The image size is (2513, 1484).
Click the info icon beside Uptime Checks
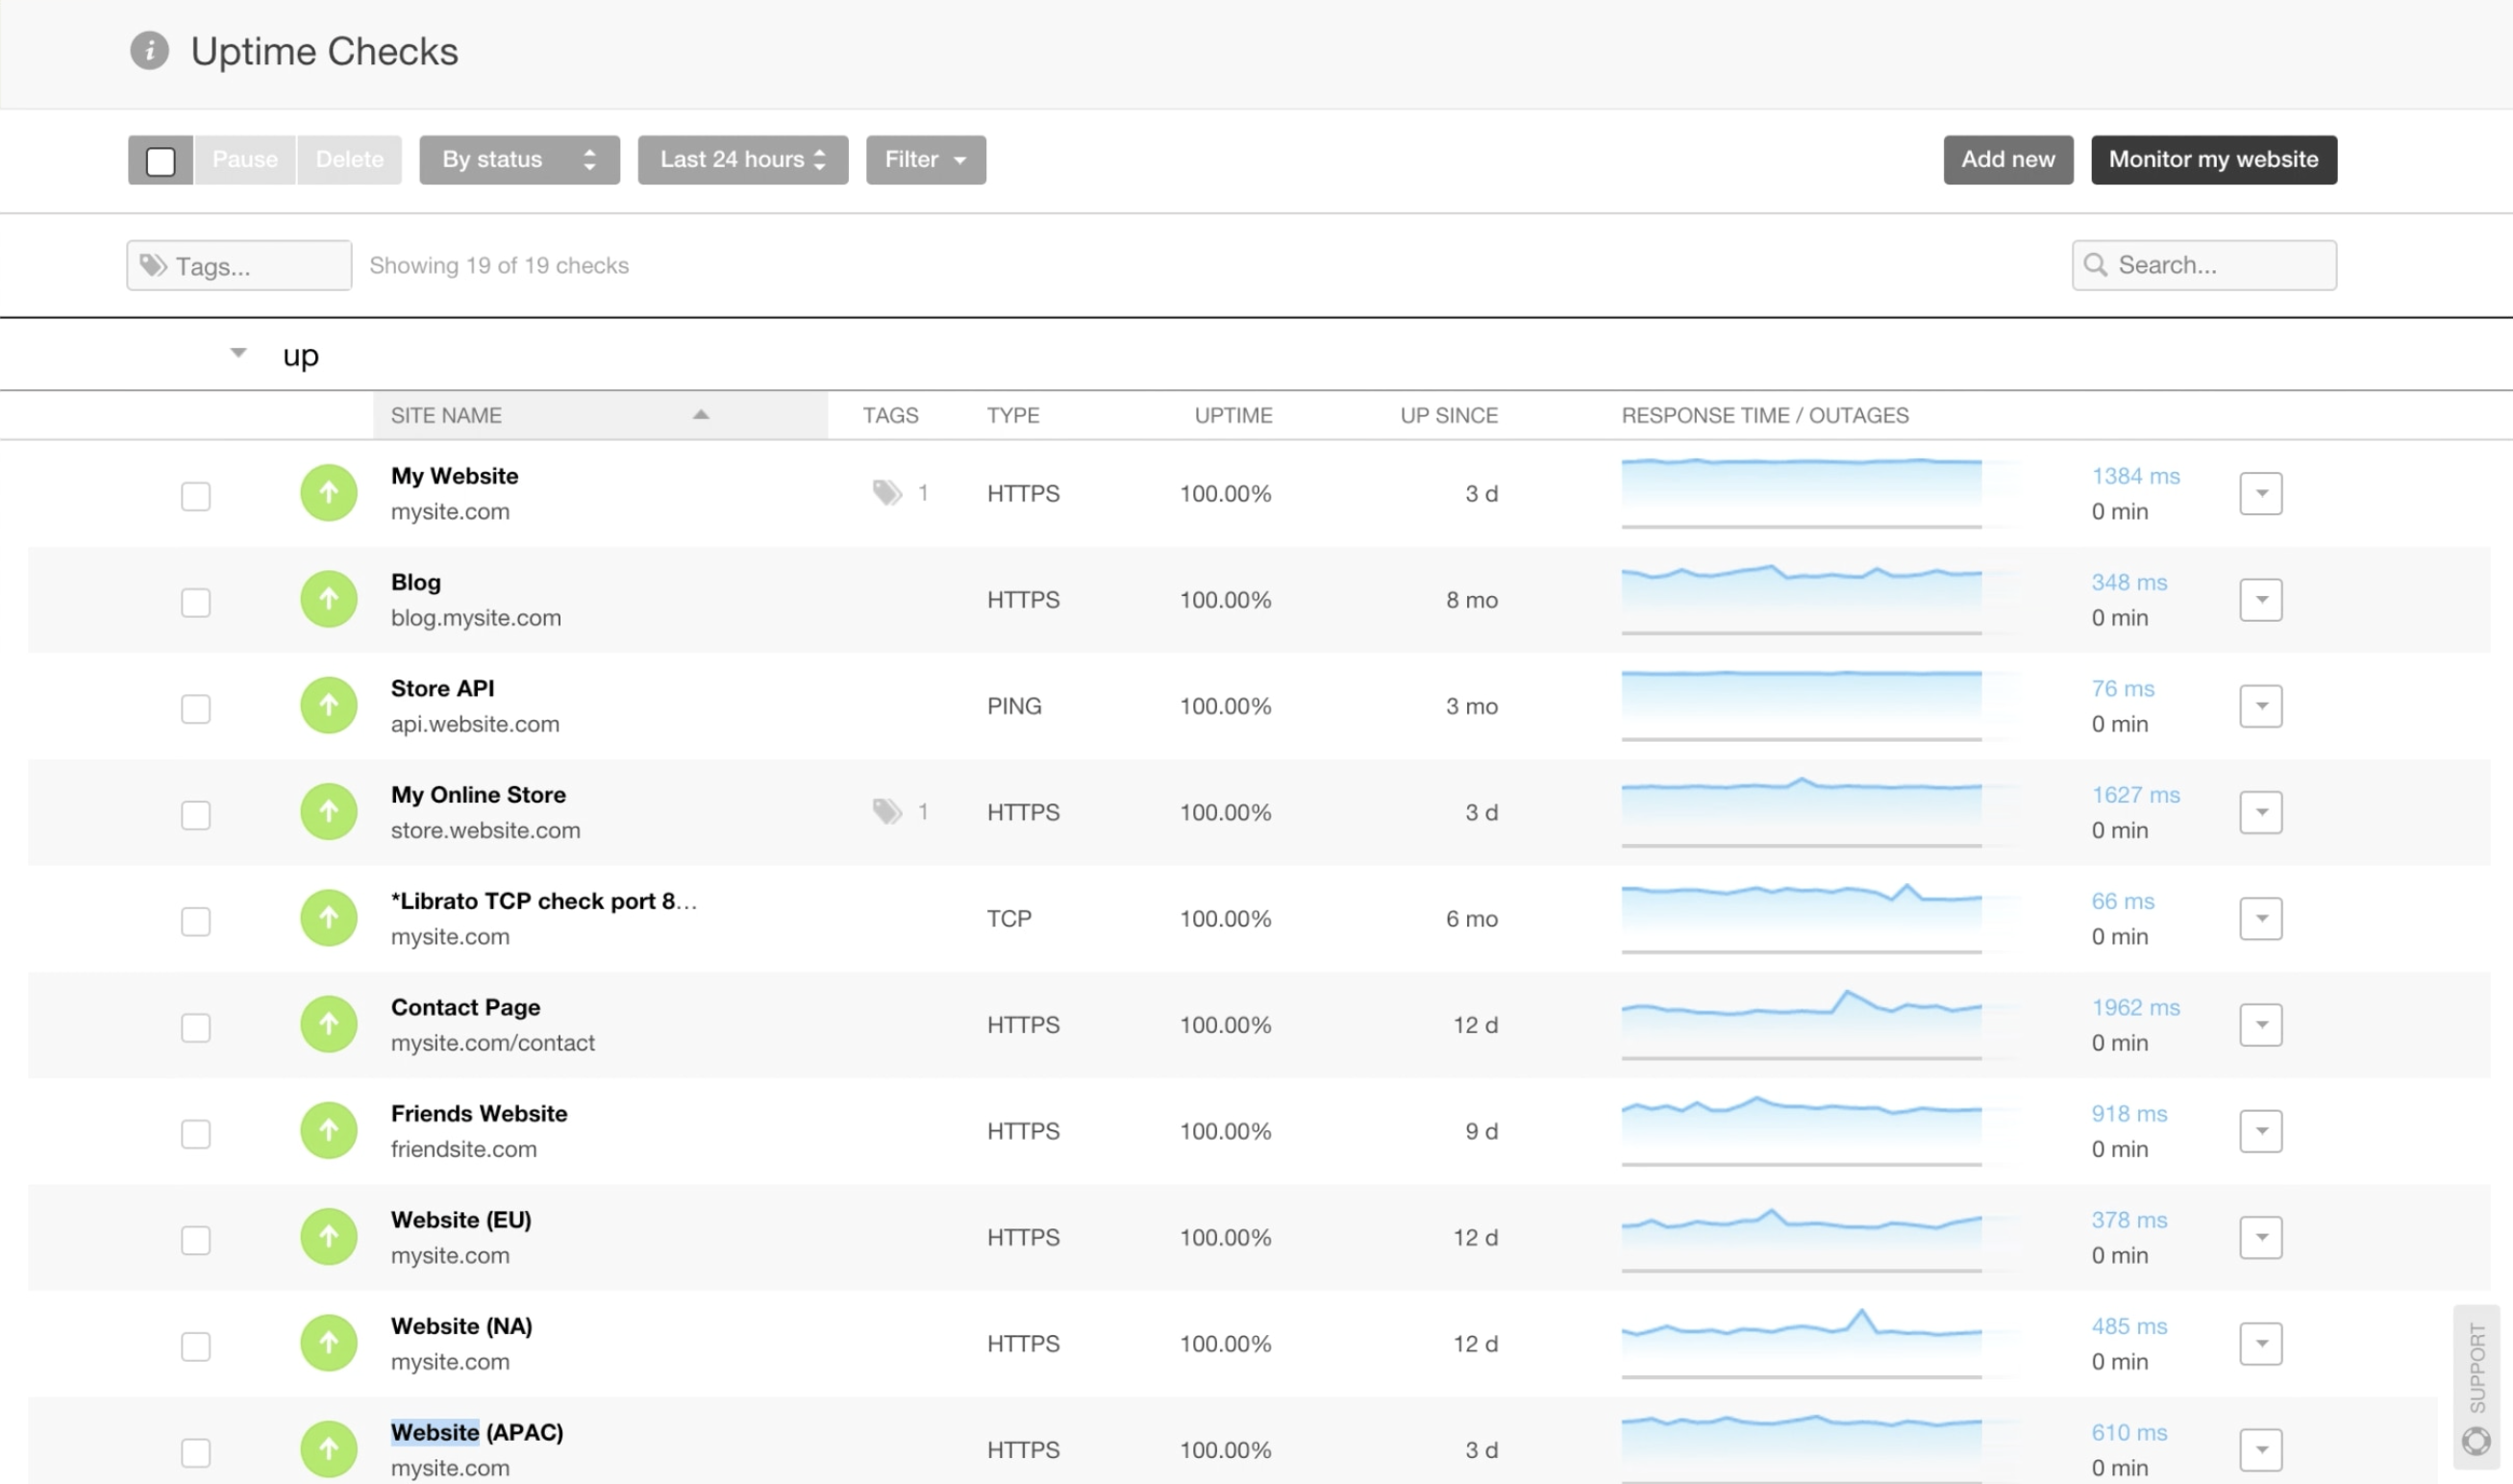click(149, 50)
